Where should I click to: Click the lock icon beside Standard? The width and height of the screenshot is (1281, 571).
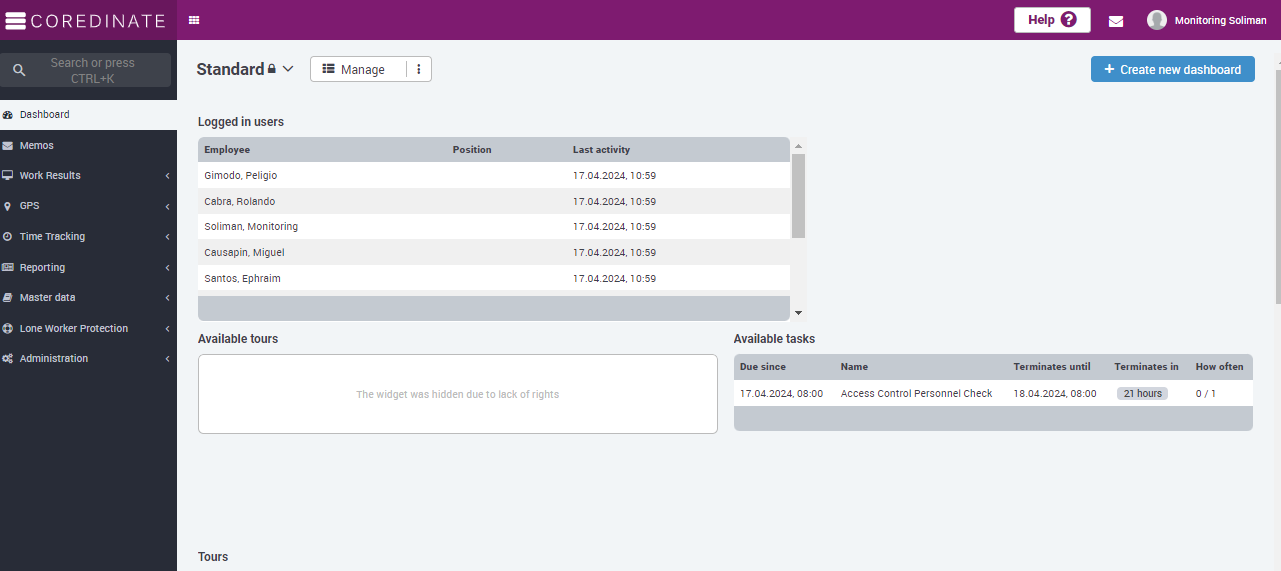272,69
